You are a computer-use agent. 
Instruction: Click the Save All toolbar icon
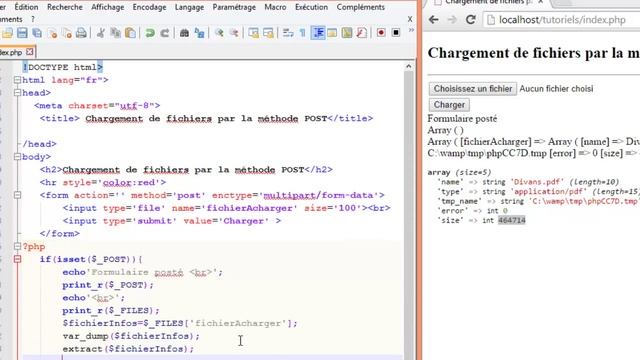coord(37,33)
